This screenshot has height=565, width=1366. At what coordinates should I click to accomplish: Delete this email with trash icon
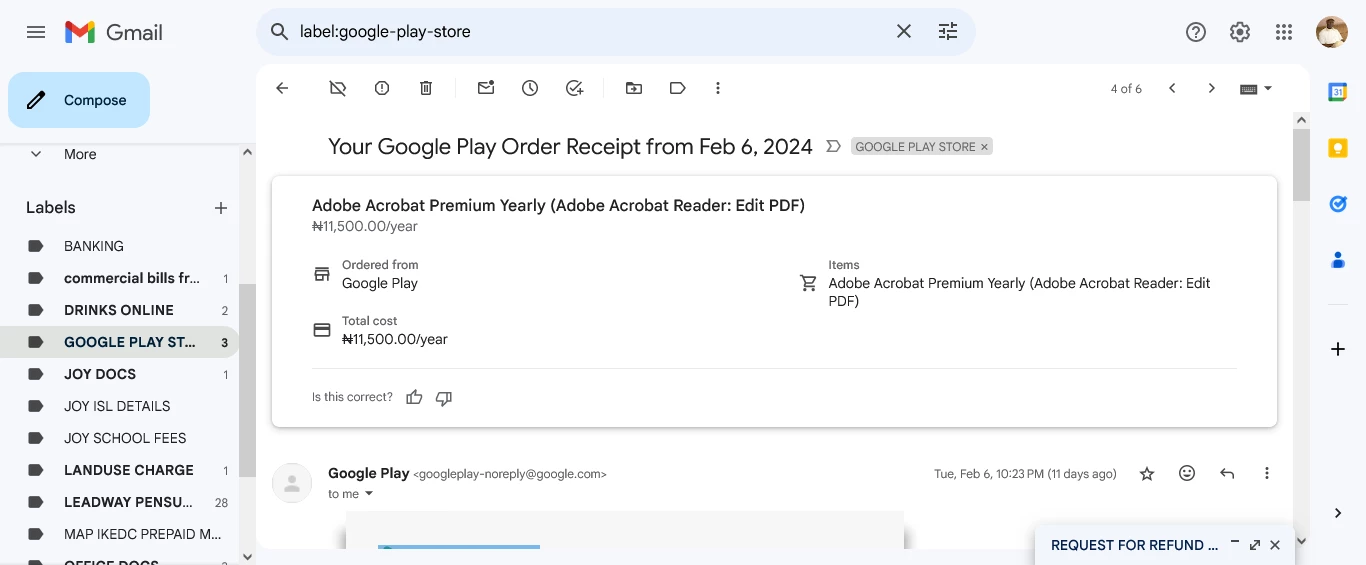click(426, 88)
